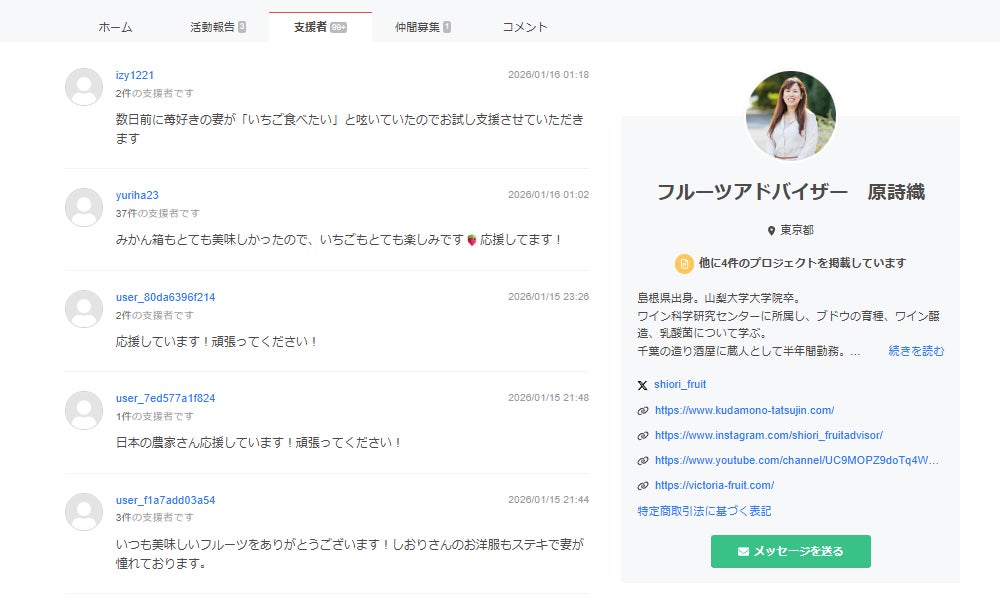Open username link yuriha23

(x=137, y=195)
